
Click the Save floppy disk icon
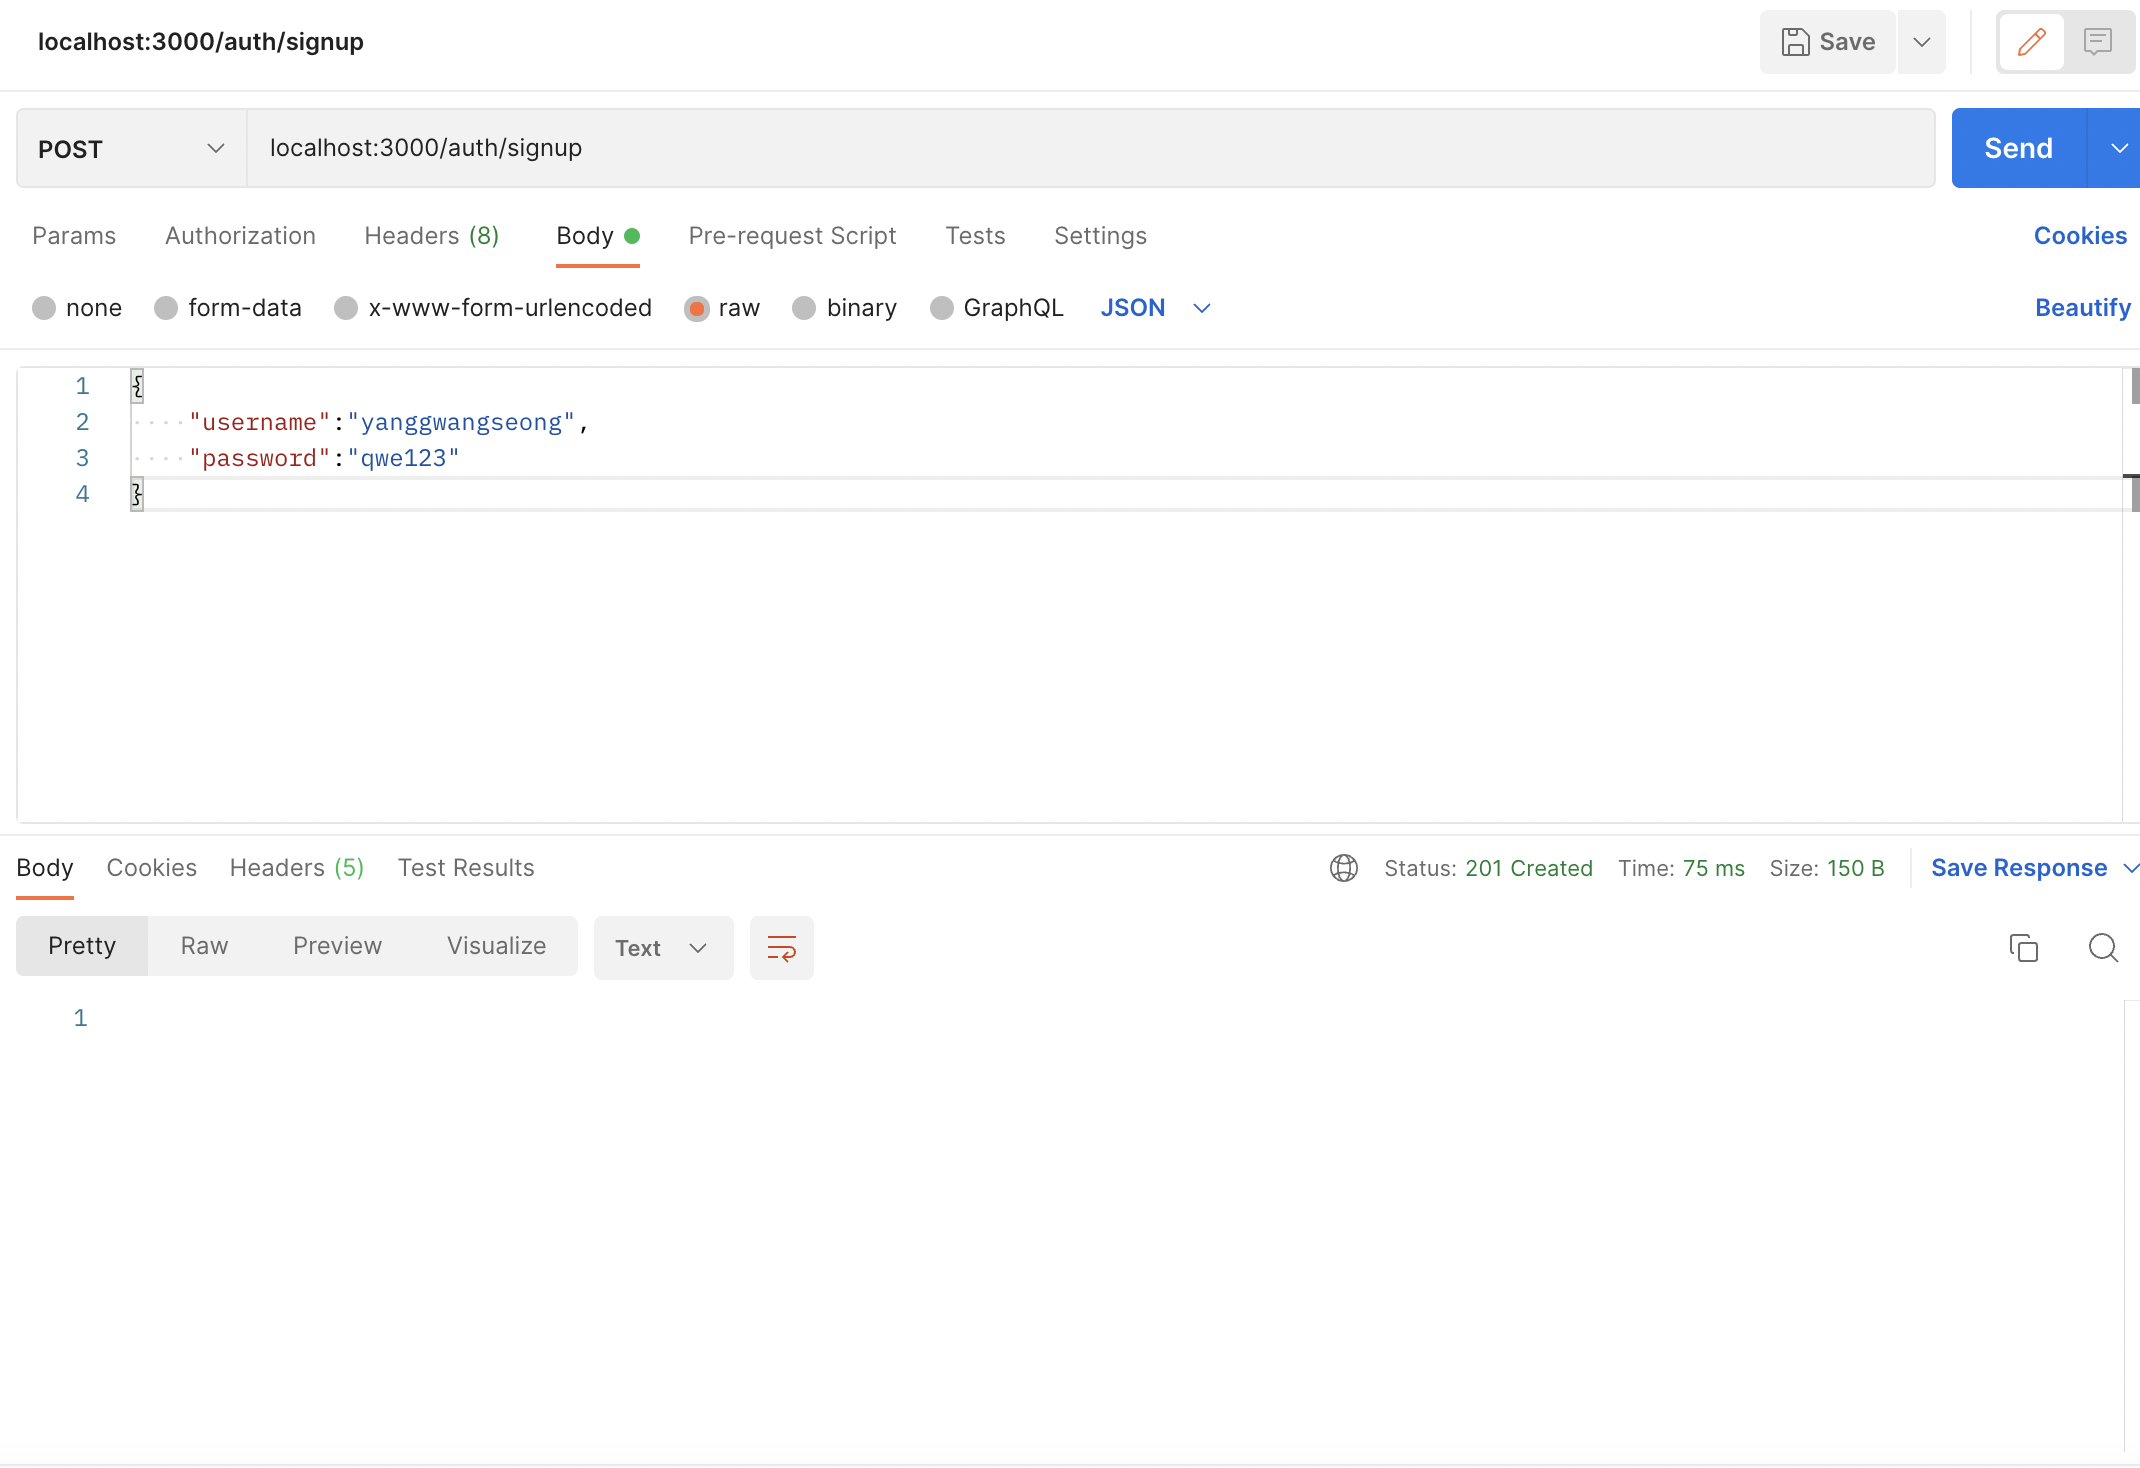point(1796,42)
